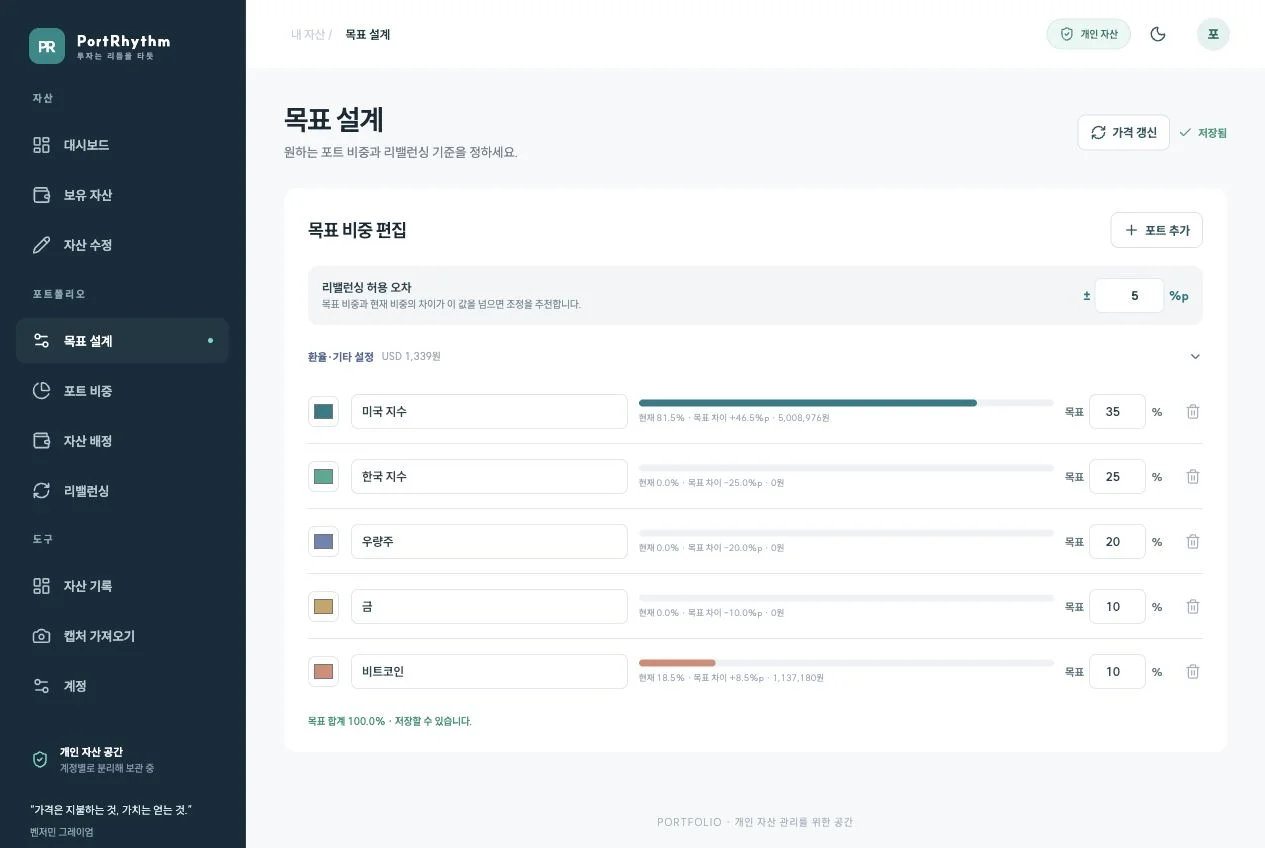Delete the 미국 지수 row with trash icon
Image resolution: width=1265 pixels, height=848 pixels.
pyautogui.click(x=1193, y=412)
